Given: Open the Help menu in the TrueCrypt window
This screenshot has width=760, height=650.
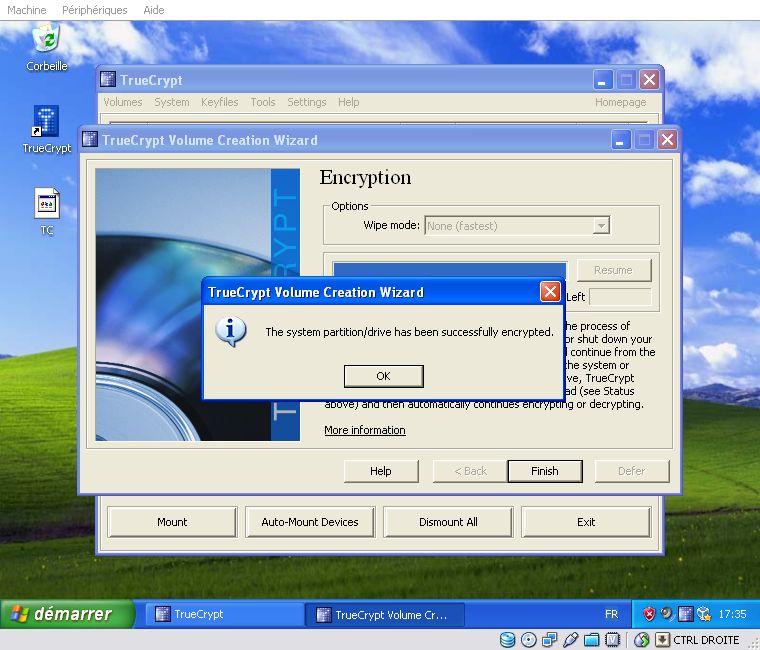Looking at the screenshot, I should [x=348, y=102].
